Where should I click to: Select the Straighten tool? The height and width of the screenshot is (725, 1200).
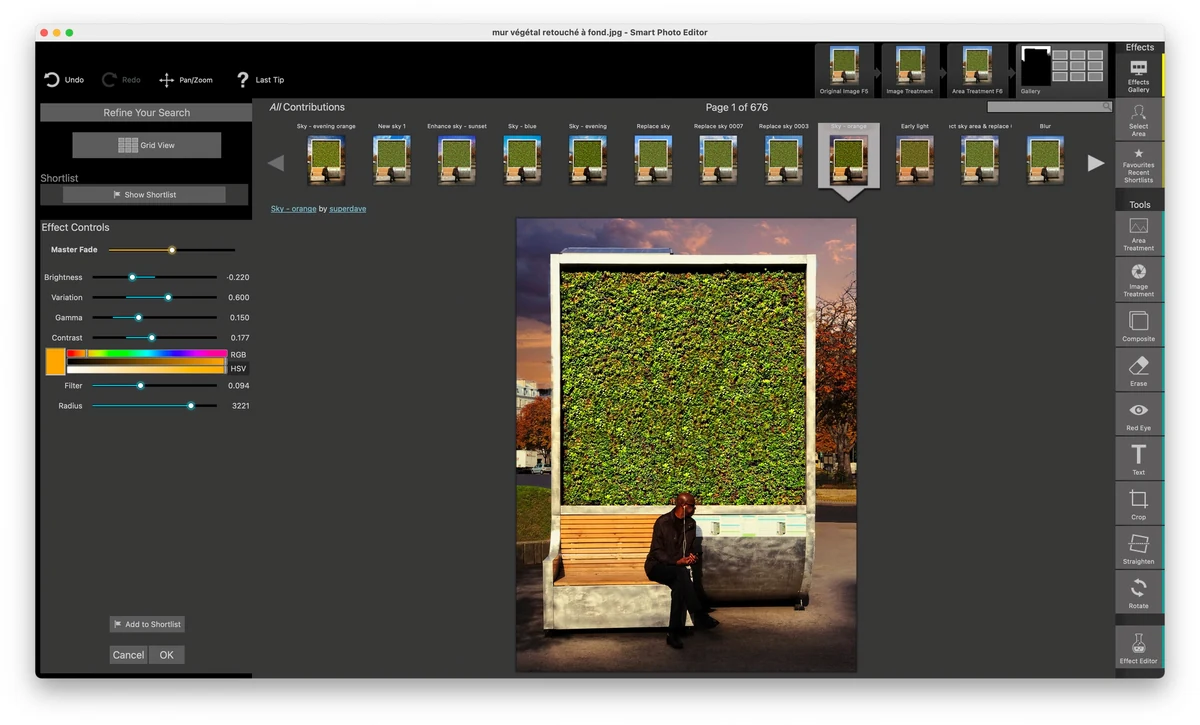[x=1138, y=547]
